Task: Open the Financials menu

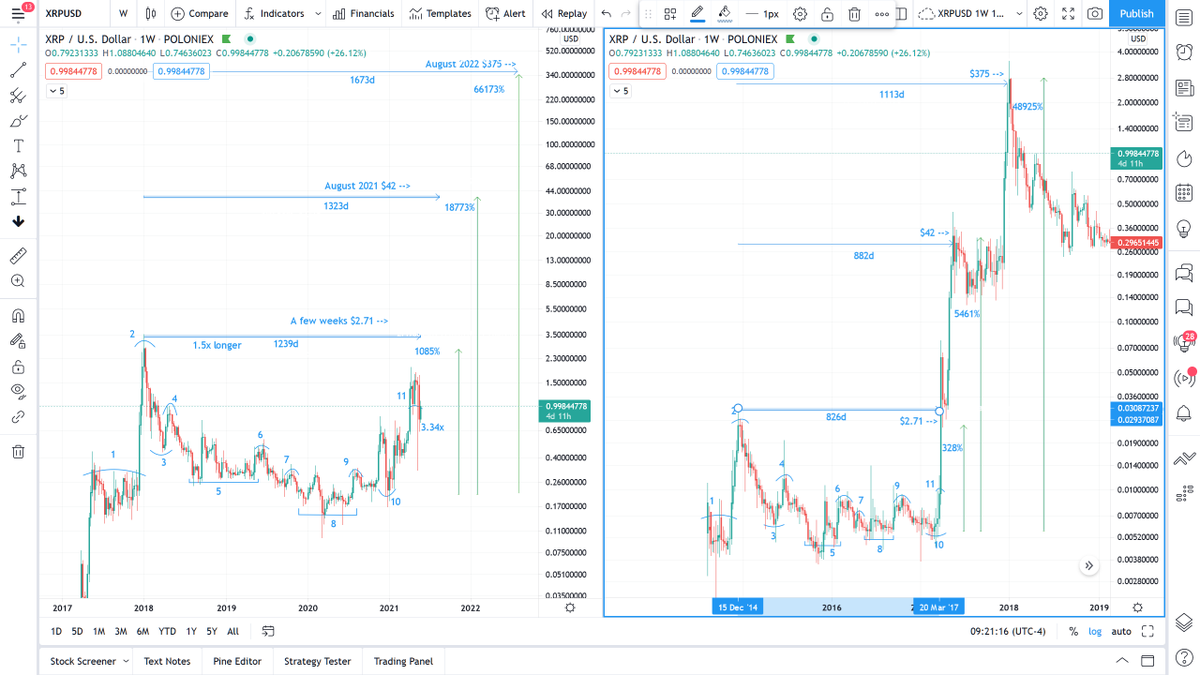Action: point(363,14)
